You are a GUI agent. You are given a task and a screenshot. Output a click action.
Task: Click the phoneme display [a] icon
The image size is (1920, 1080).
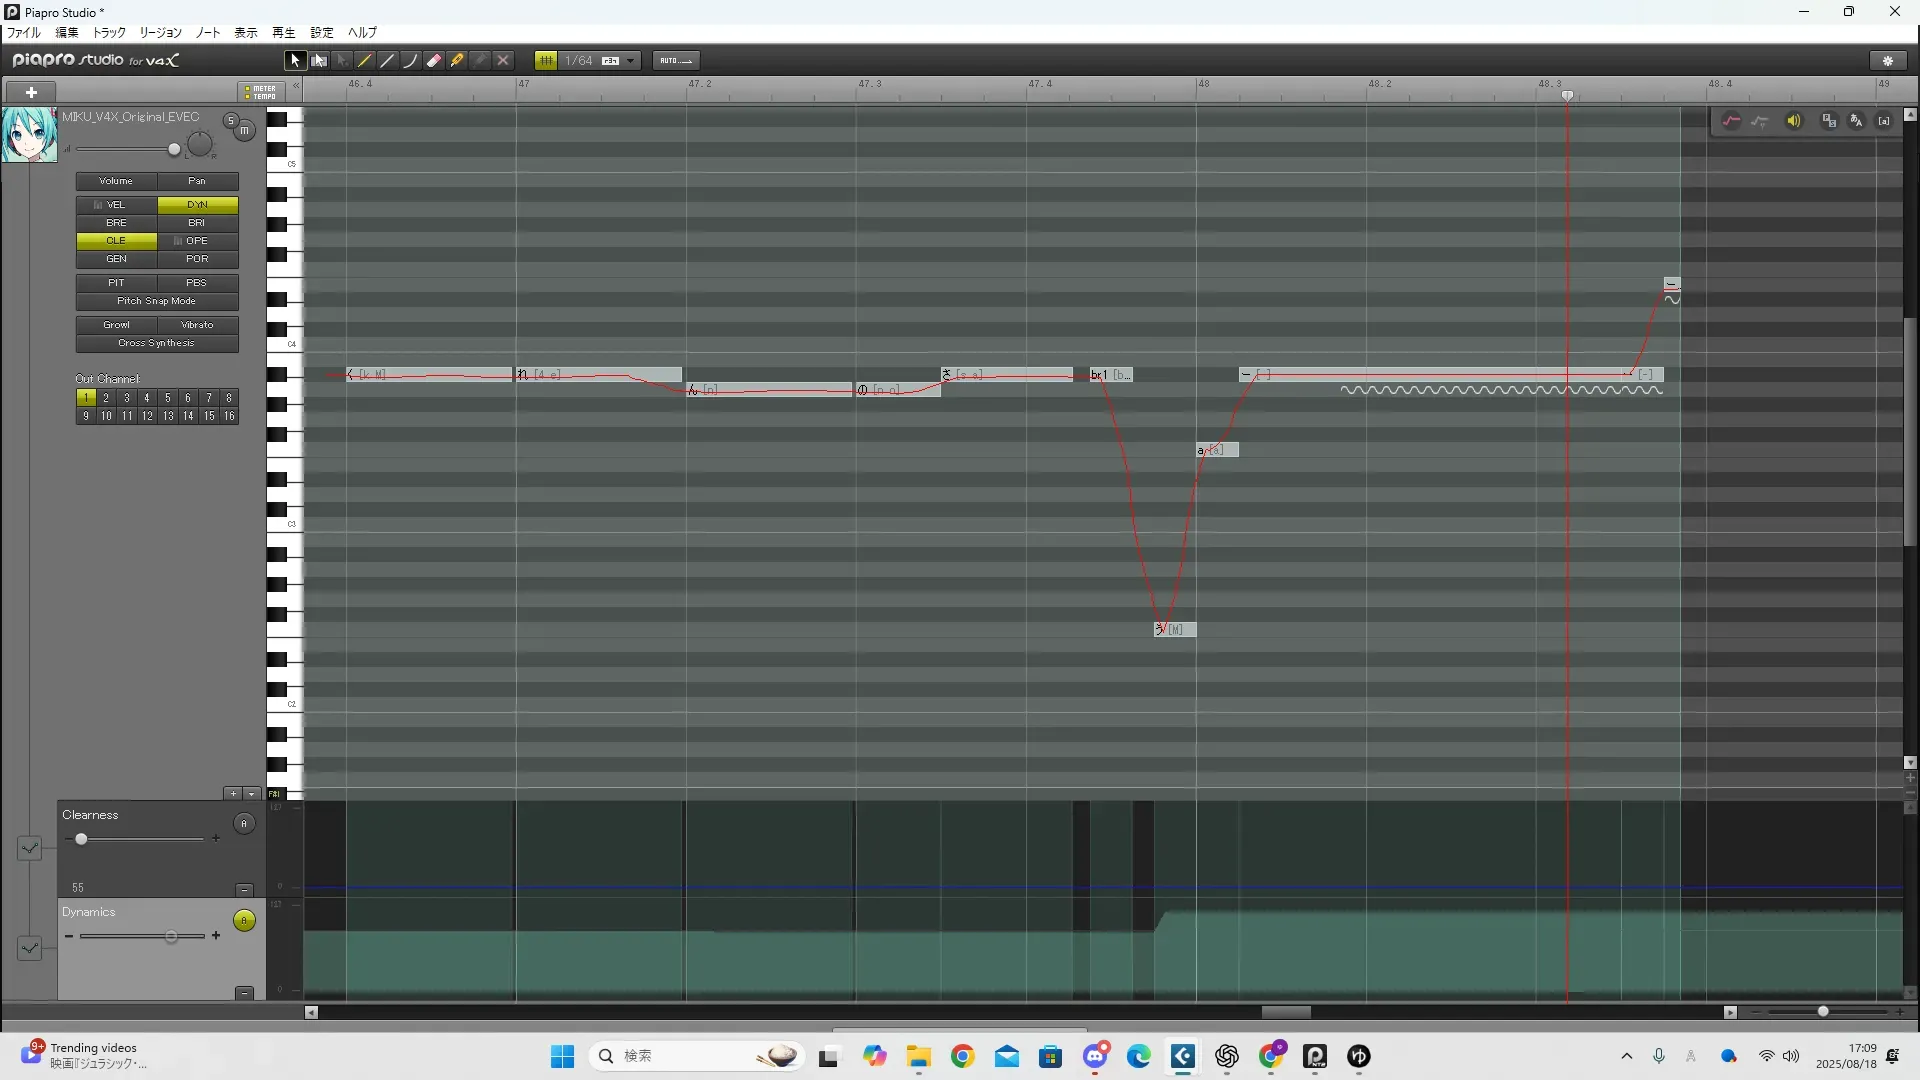tap(1884, 121)
